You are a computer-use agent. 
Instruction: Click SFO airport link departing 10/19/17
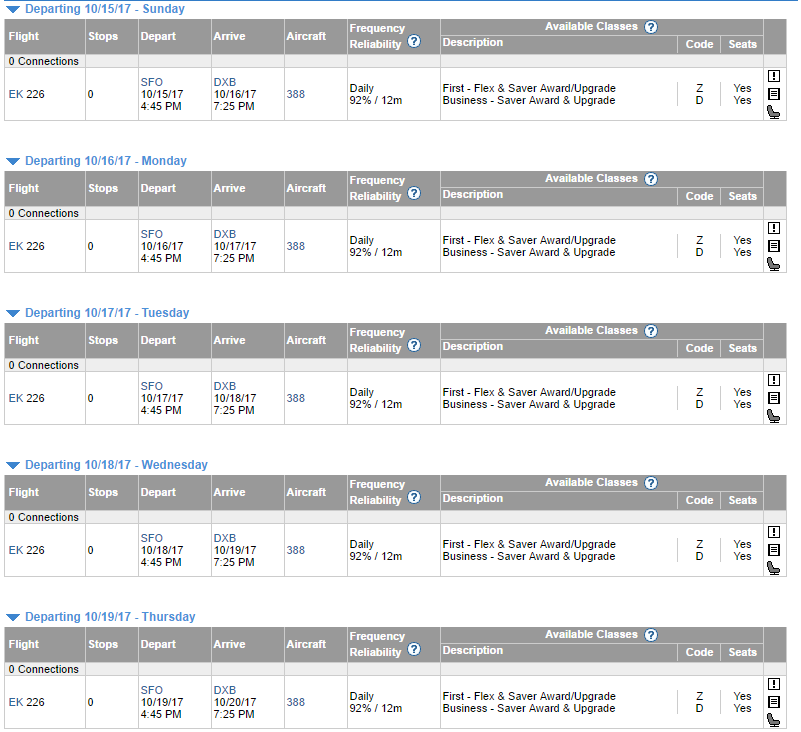(x=152, y=690)
